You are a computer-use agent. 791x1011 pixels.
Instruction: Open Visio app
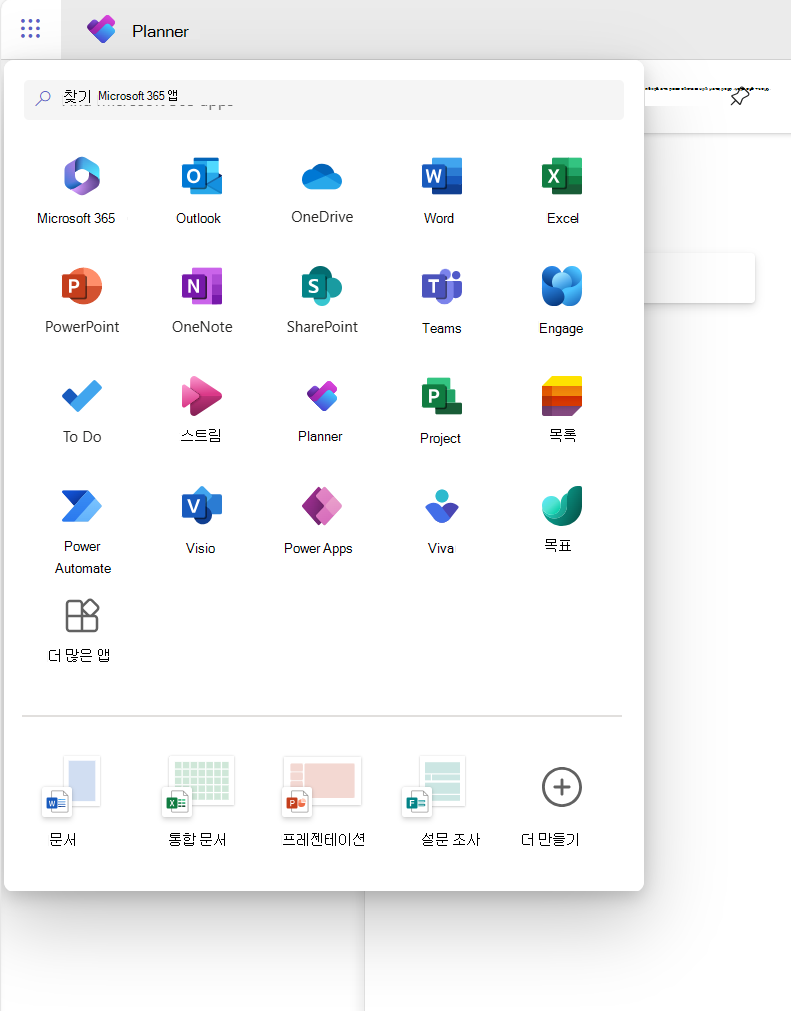[202, 520]
